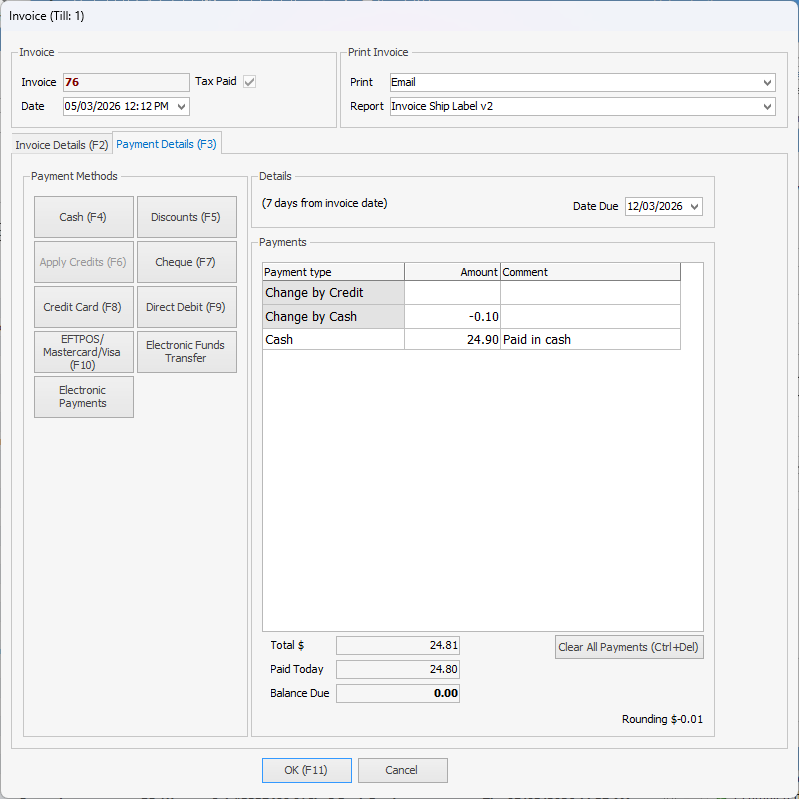Viewport: 799px width, 799px height.
Task: Expand the Report dropdown arrow
Action: click(x=767, y=106)
